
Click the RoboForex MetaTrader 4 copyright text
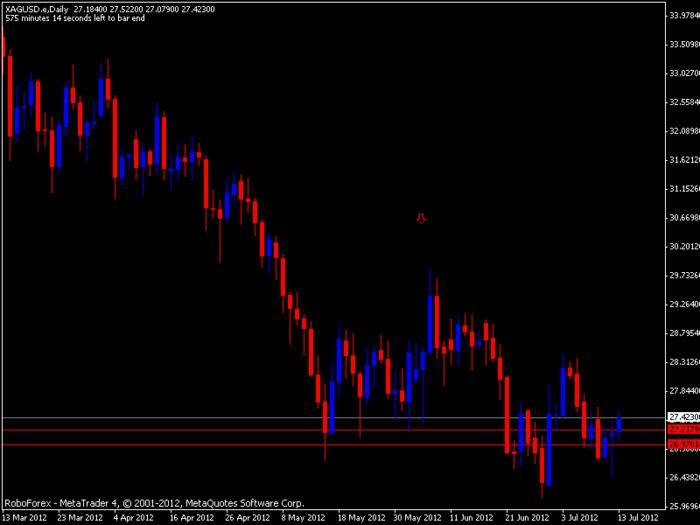[x=154, y=503]
